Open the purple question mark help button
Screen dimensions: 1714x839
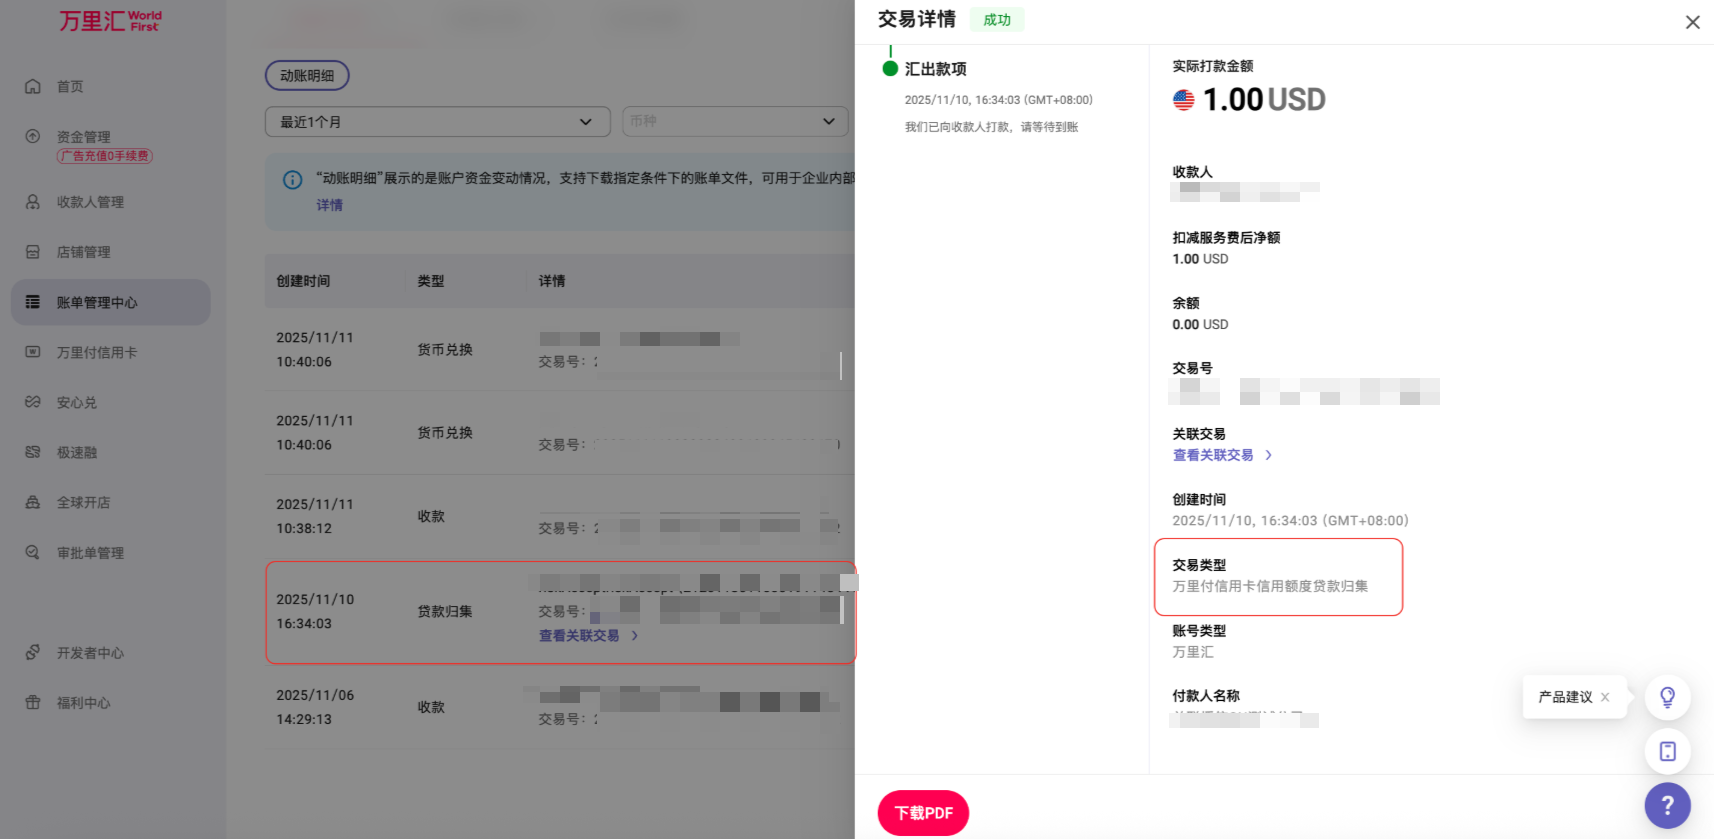(x=1667, y=805)
